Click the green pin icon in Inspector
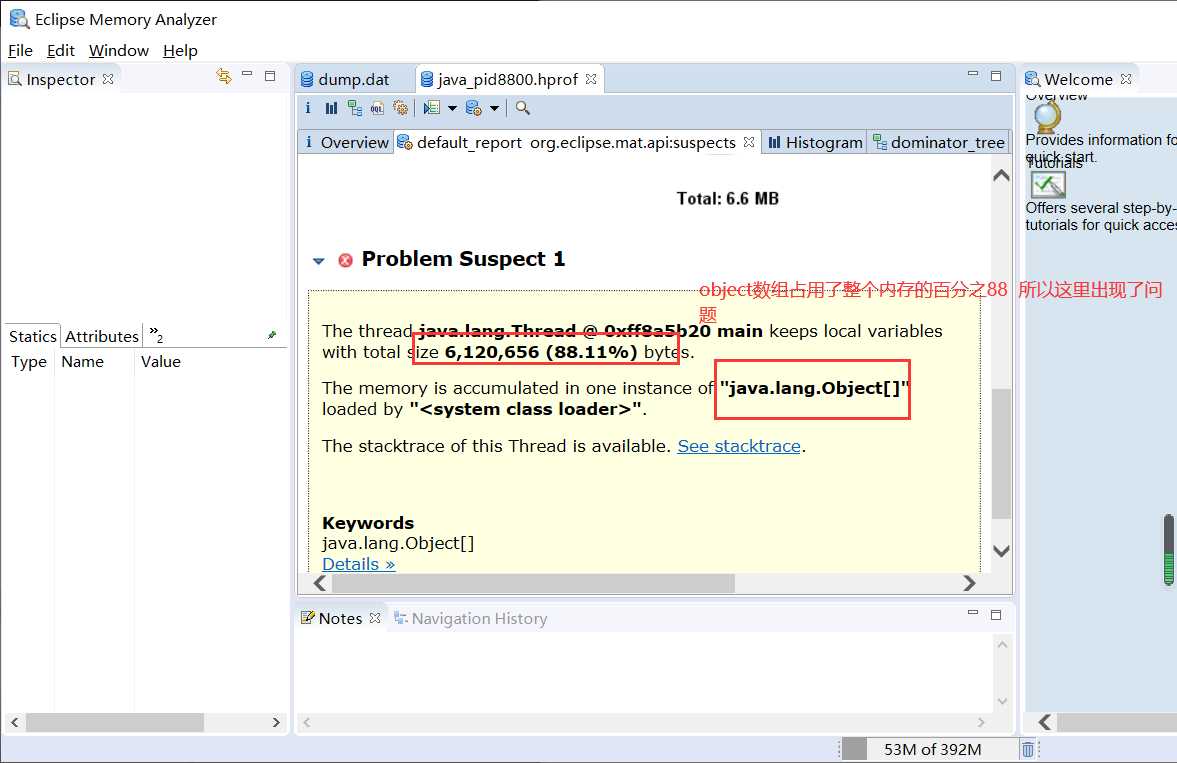This screenshot has height=763, width=1177. 272,335
